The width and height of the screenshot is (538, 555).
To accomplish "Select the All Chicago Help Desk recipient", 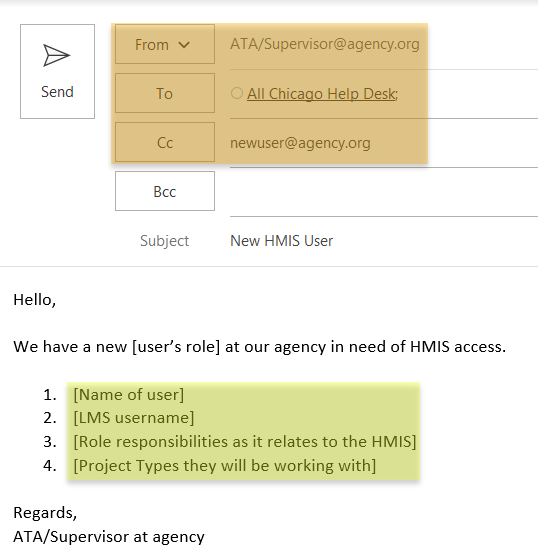I will pyautogui.click(x=322, y=94).
